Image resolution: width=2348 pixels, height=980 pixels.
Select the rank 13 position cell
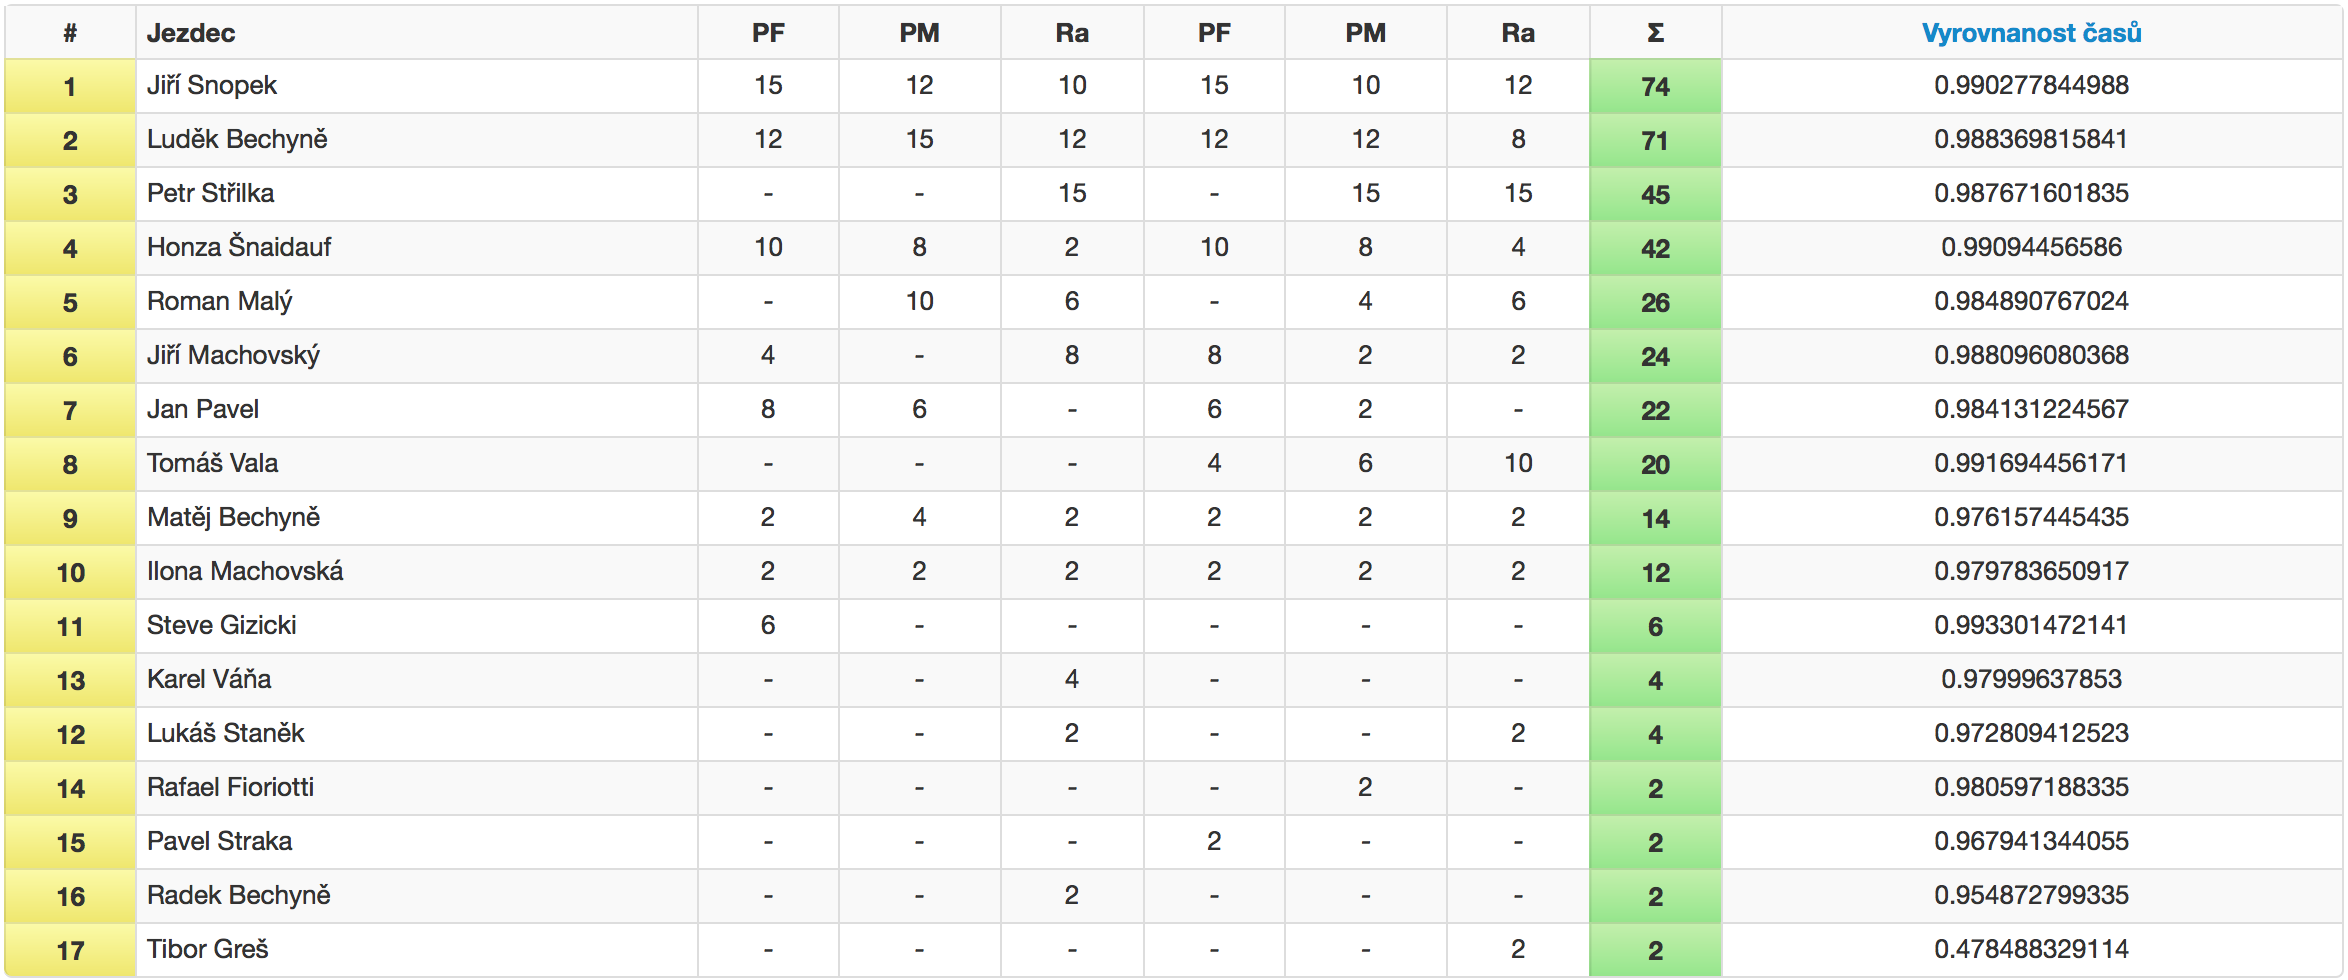click(70, 680)
